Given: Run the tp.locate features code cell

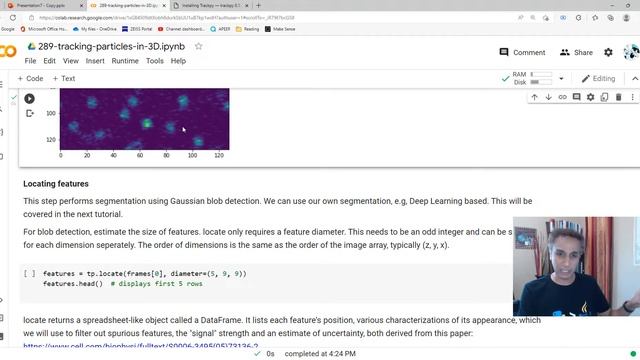Looking at the screenshot, I should tap(29, 273).
